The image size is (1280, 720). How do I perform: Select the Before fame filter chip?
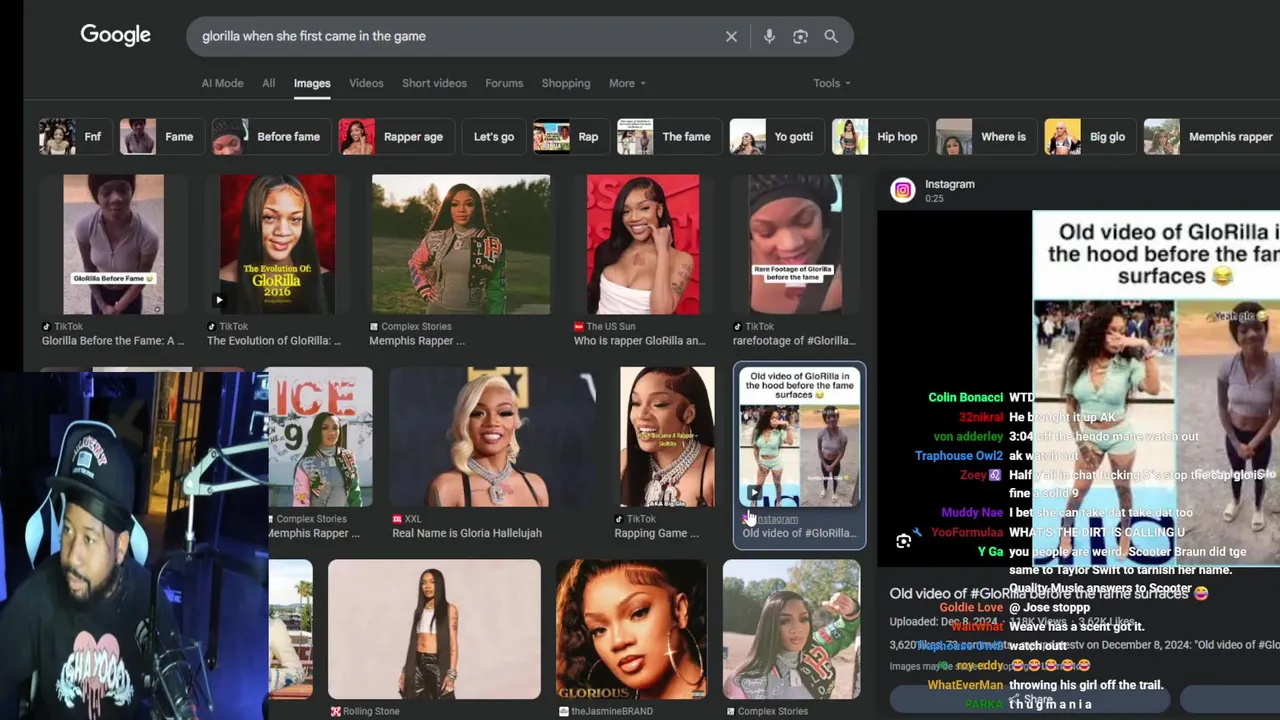[271, 137]
